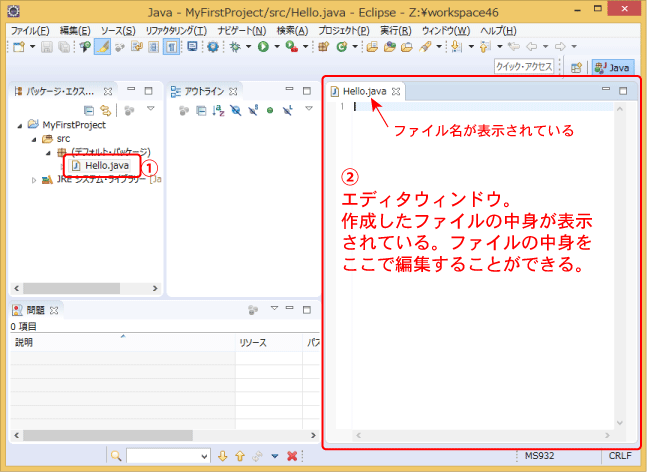Click the Open Type folder icon

click(372, 47)
